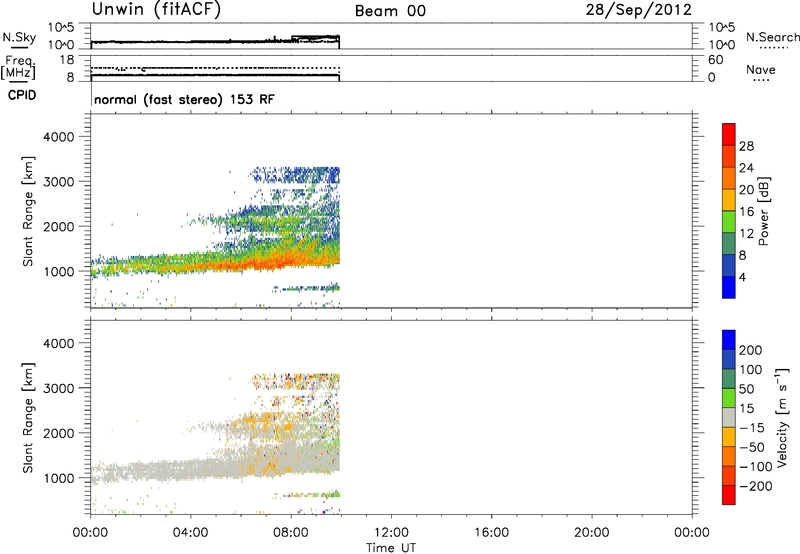Click the 'Time UT' axis title
Image resolution: width=800 pixels, height=554 pixels.
click(x=391, y=548)
